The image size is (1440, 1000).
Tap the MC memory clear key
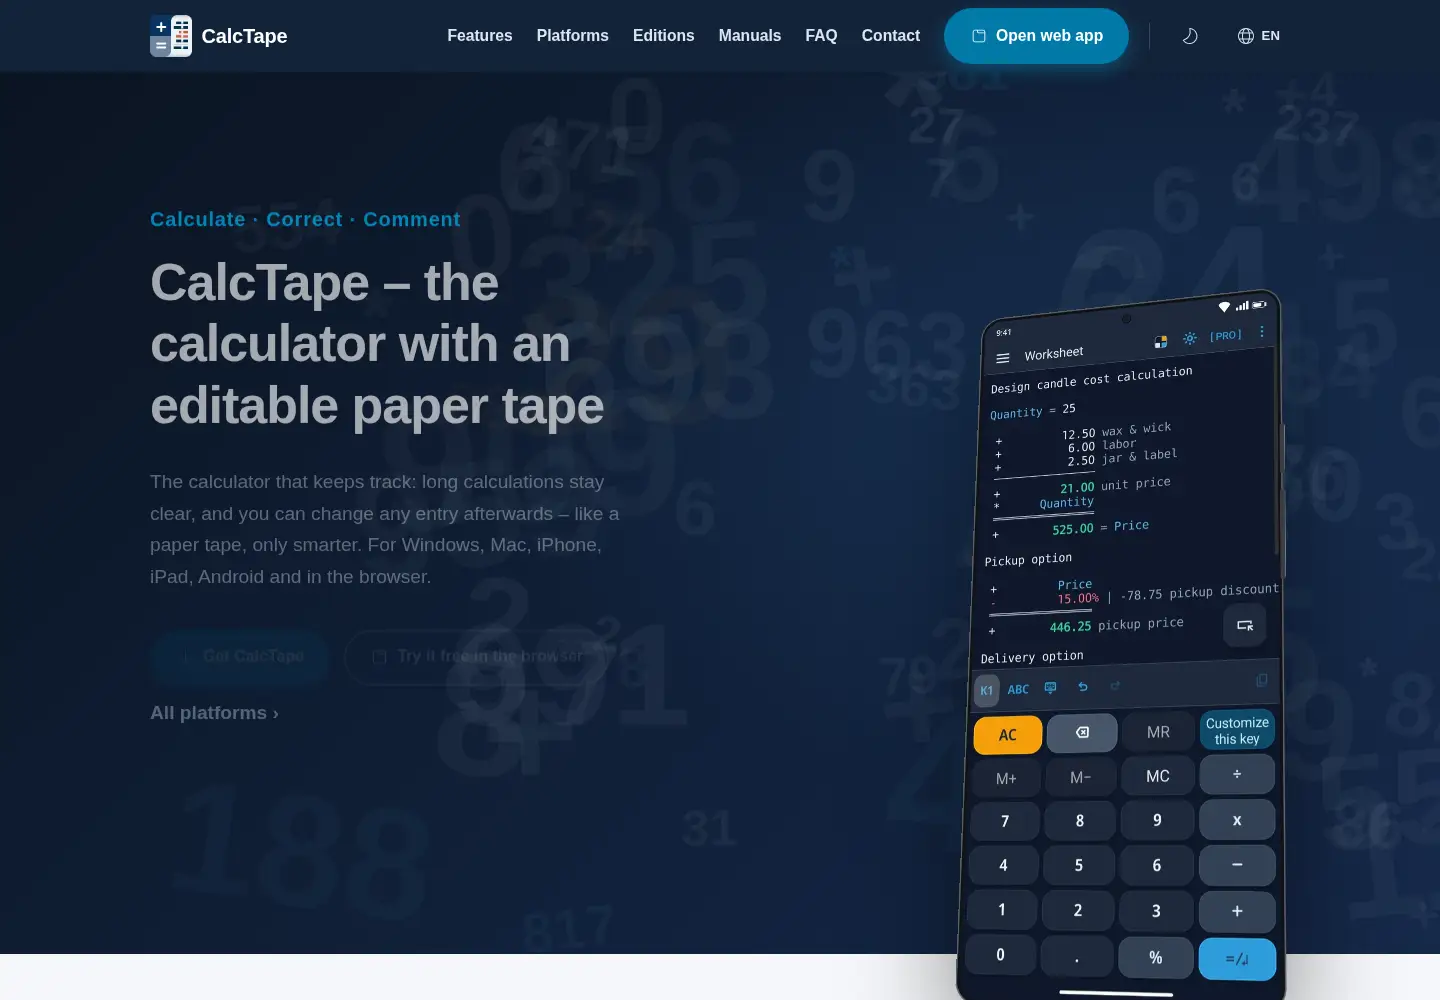(1158, 776)
